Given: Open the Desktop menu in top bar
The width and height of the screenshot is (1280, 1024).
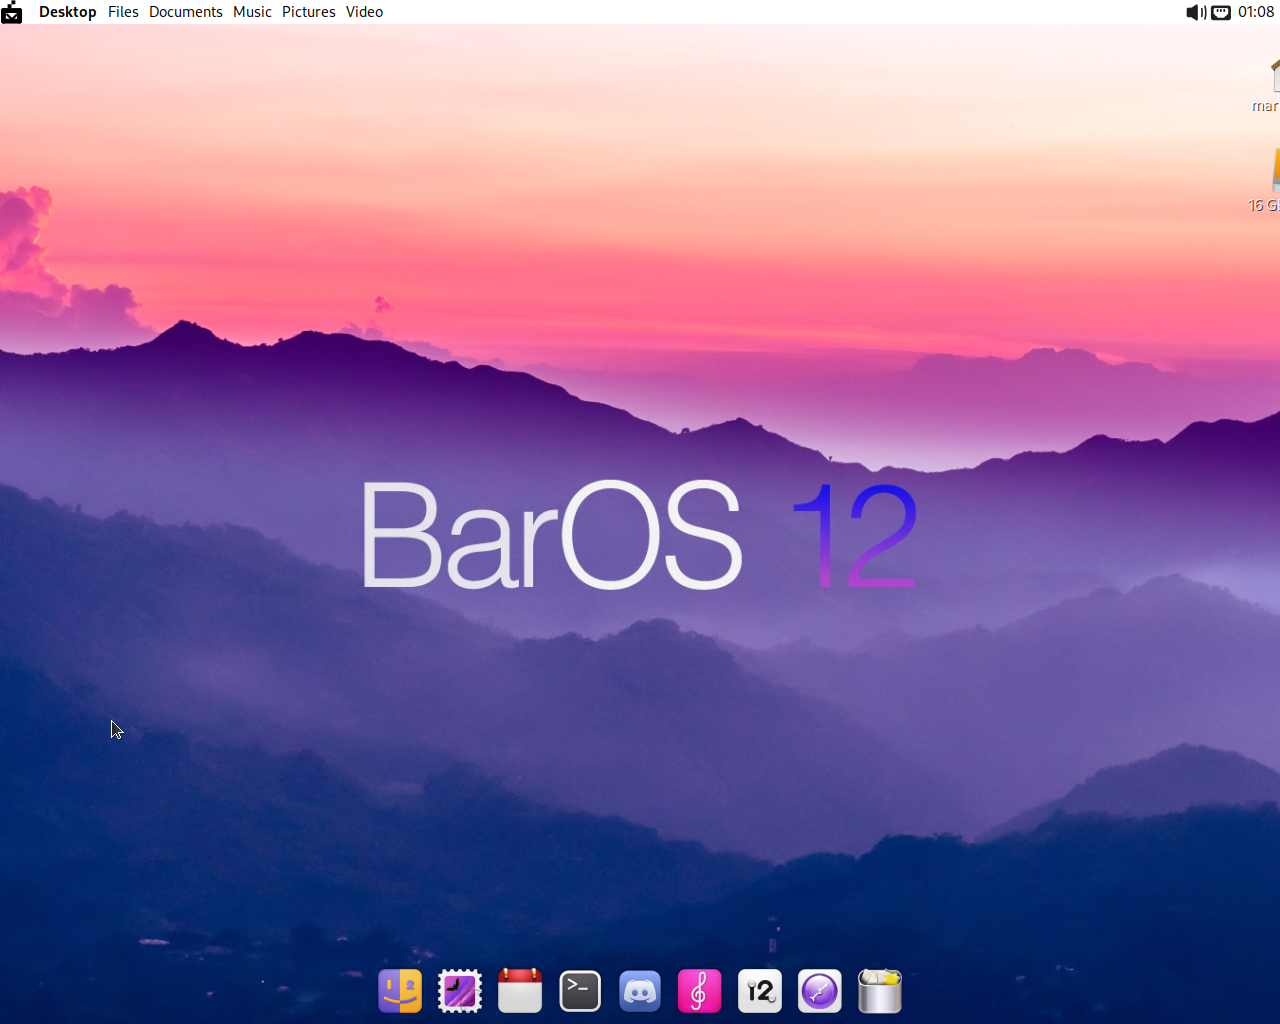Looking at the screenshot, I should [x=67, y=12].
